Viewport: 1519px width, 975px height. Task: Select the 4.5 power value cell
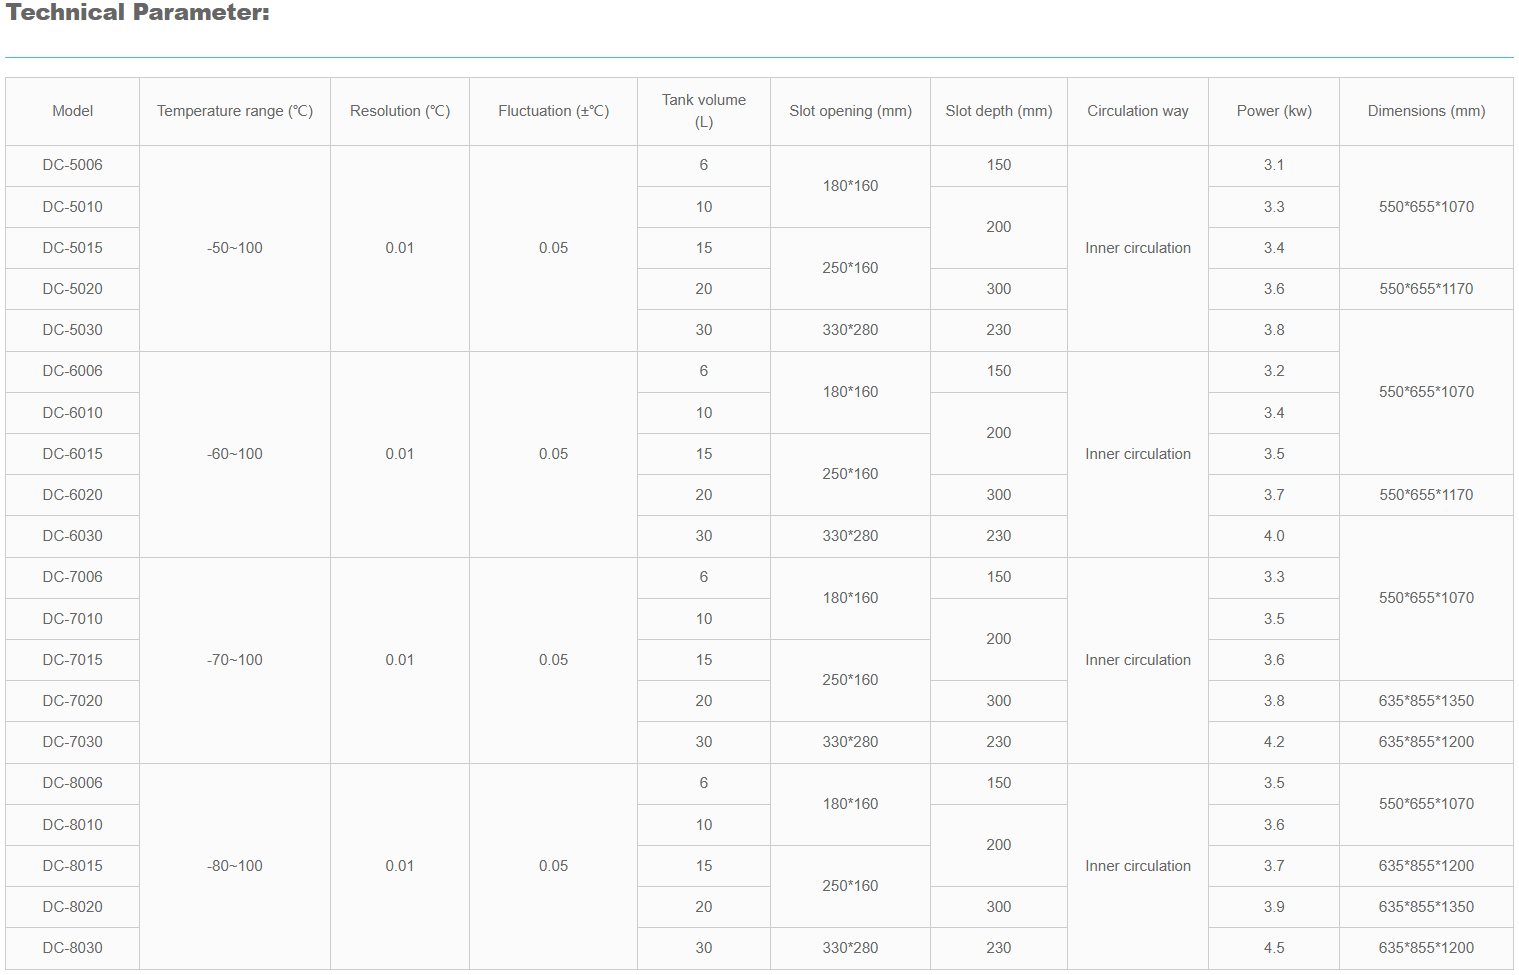[1274, 948]
